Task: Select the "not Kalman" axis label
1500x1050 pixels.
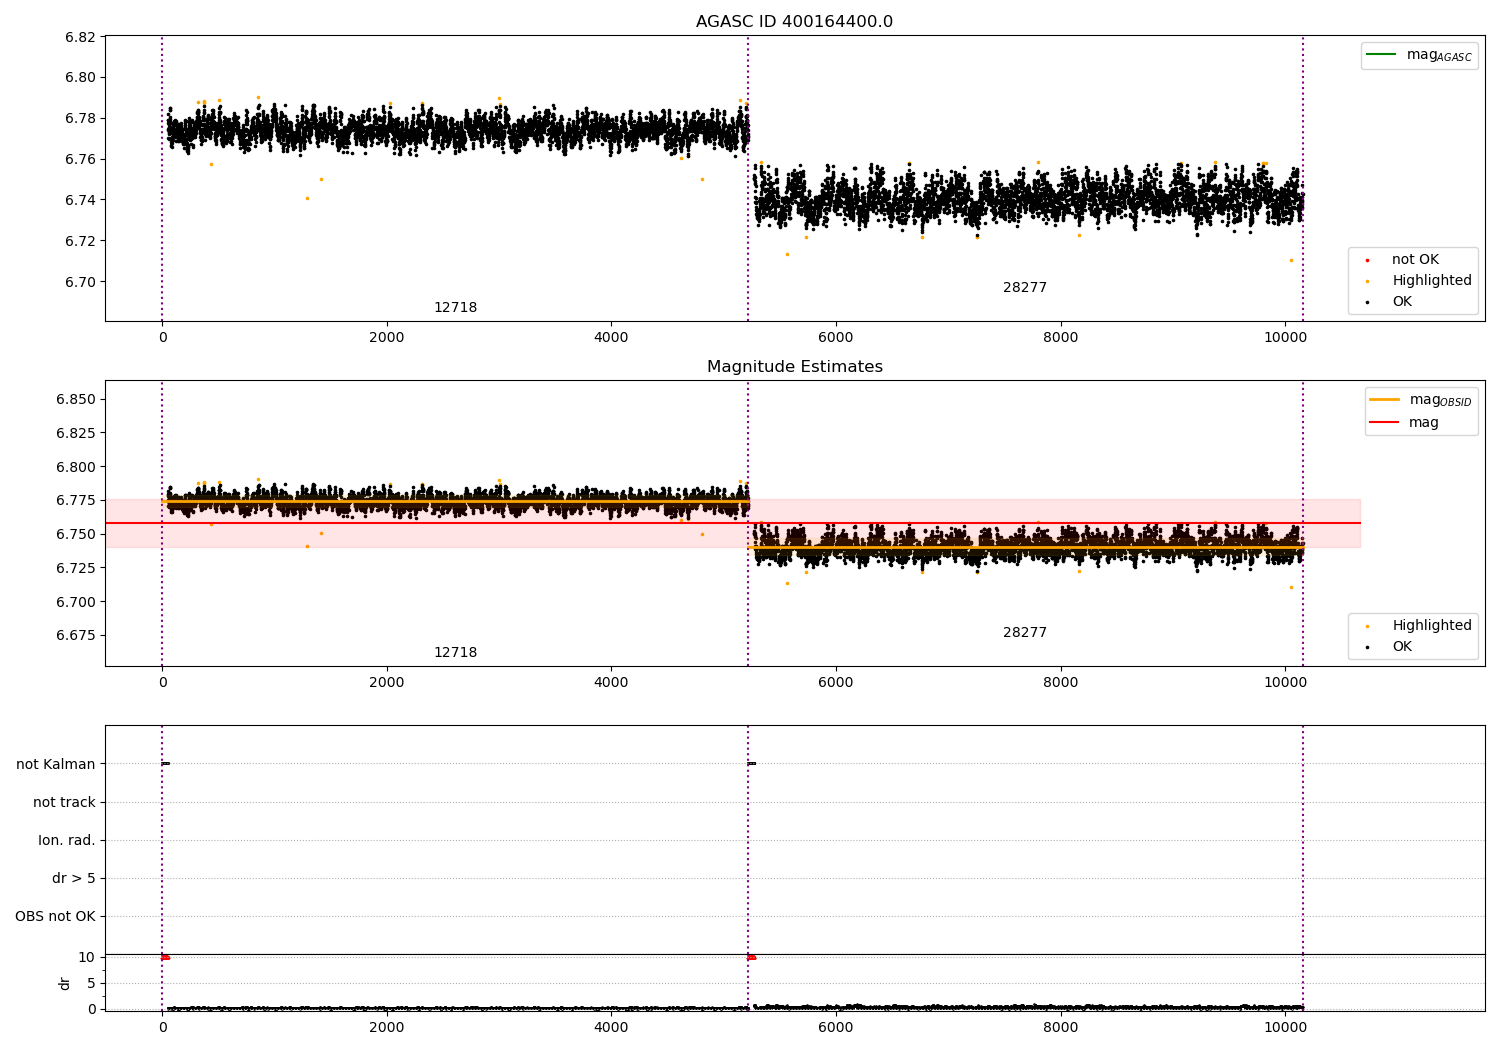Action: [56, 764]
